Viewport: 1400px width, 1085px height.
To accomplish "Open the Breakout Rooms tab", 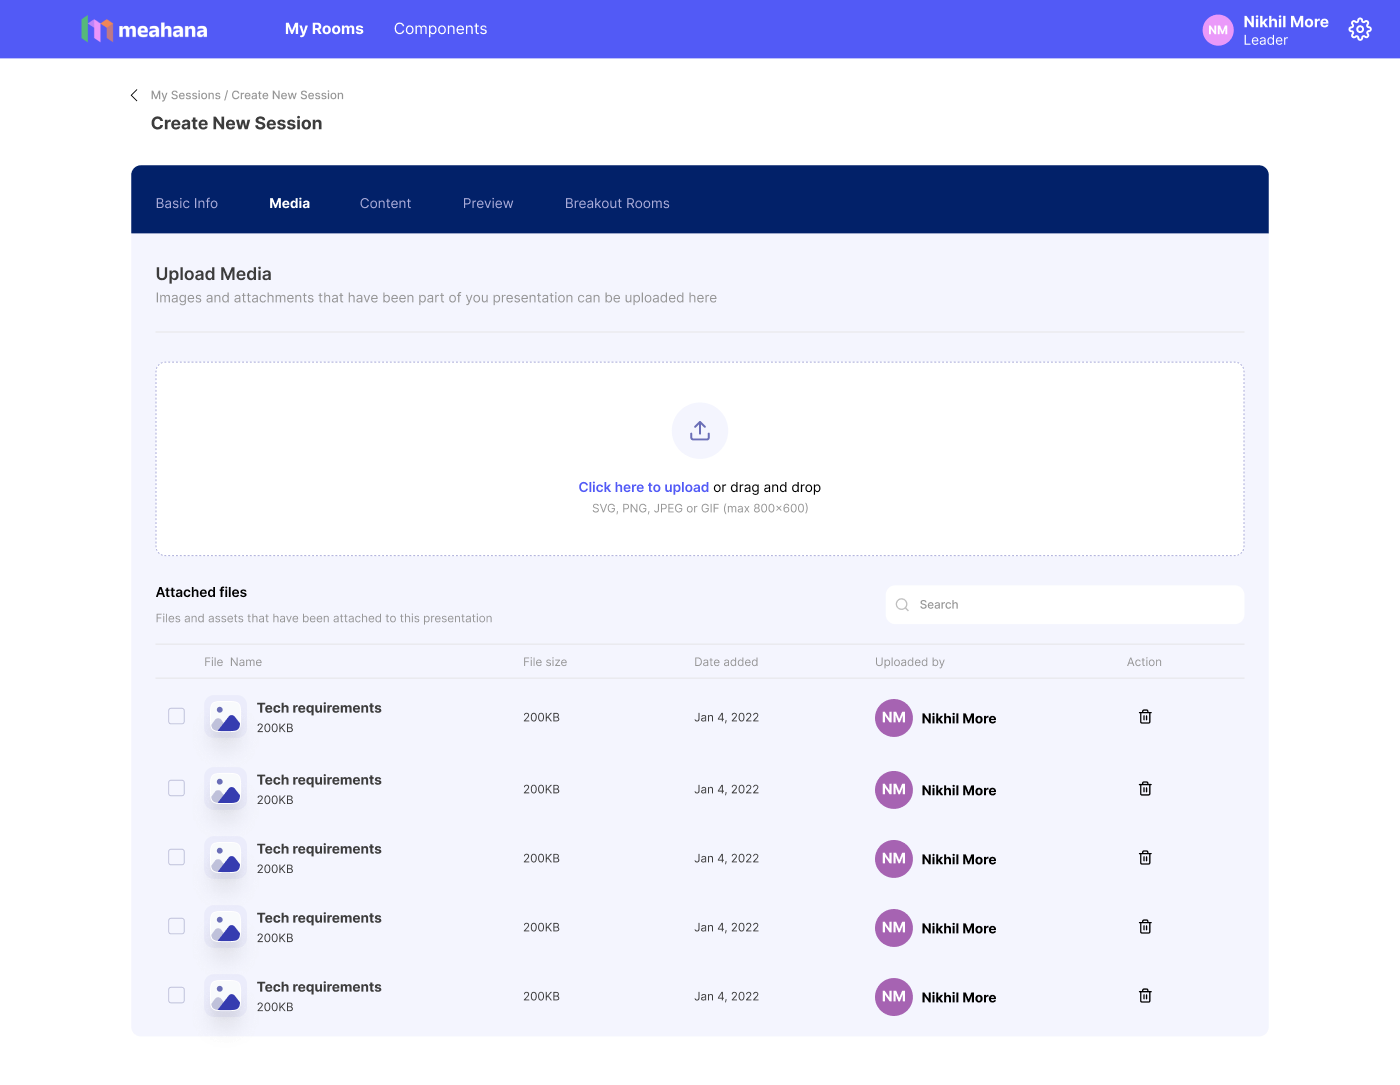I will click(x=617, y=203).
